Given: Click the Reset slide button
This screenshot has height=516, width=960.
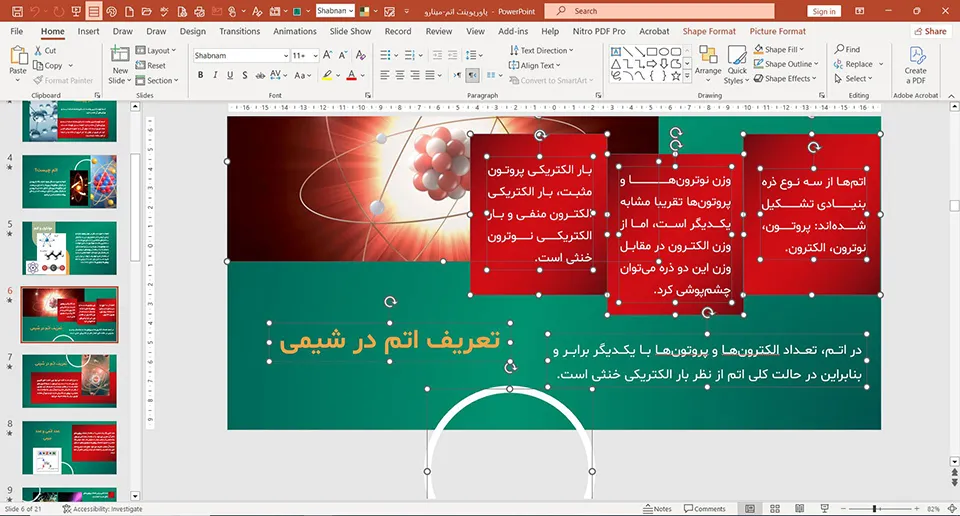Looking at the screenshot, I should [151, 65].
